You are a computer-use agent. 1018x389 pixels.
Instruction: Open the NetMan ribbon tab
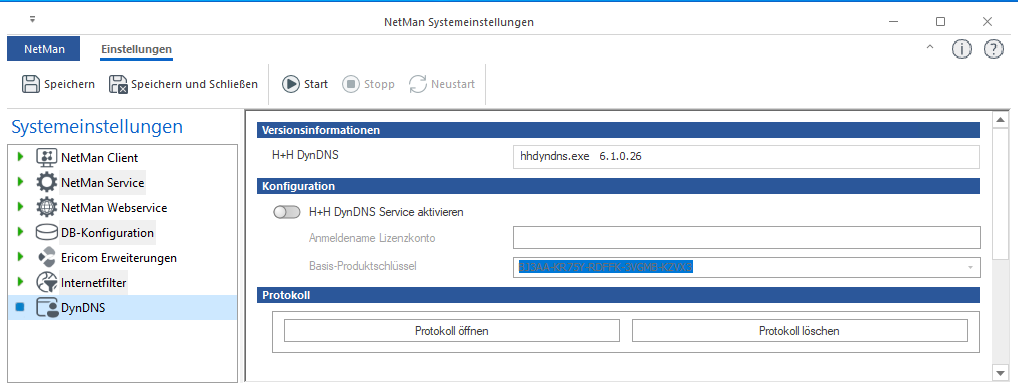(43, 49)
